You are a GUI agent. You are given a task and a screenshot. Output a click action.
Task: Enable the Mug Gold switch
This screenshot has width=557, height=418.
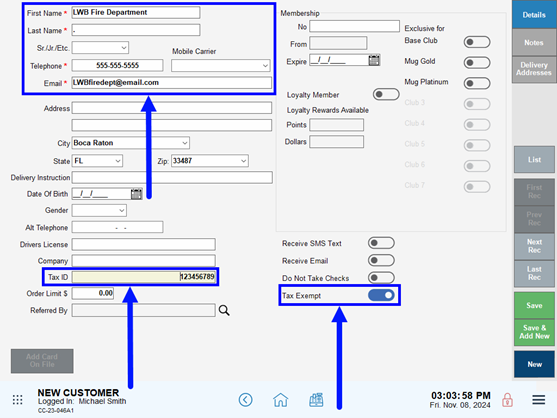coord(477,63)
